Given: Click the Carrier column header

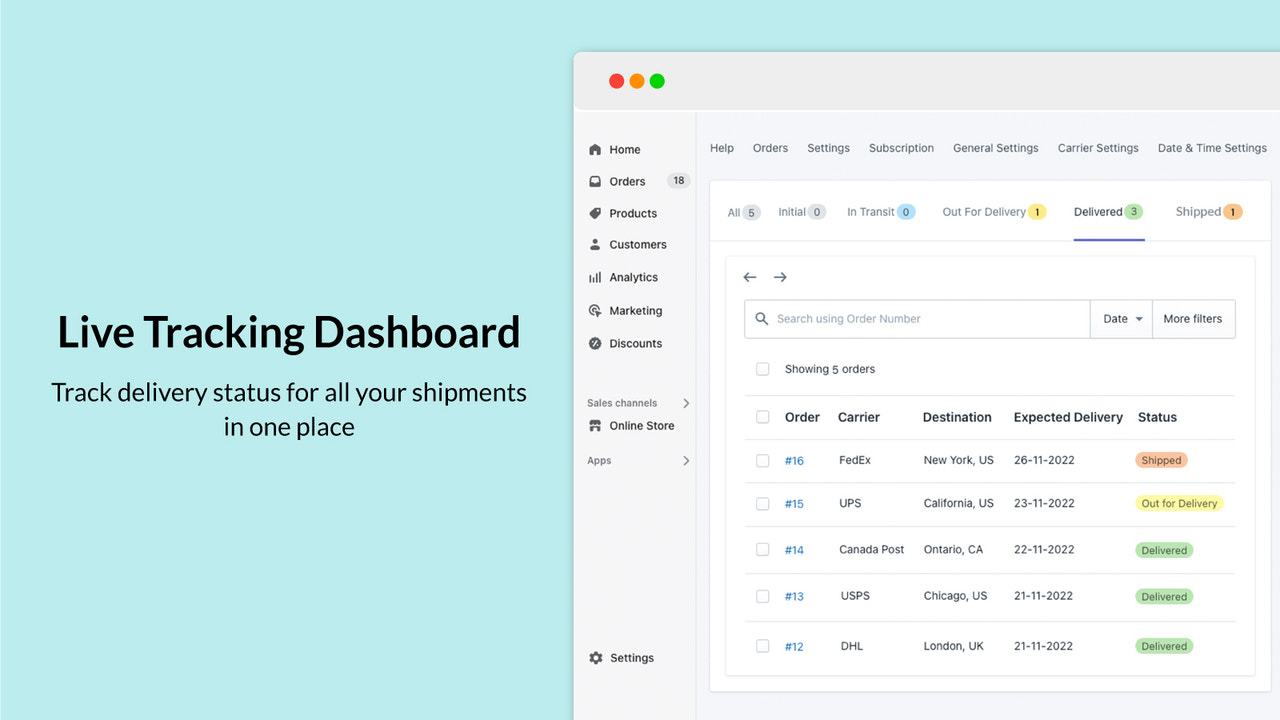Looking at the screenshot, I should (859, 417).
